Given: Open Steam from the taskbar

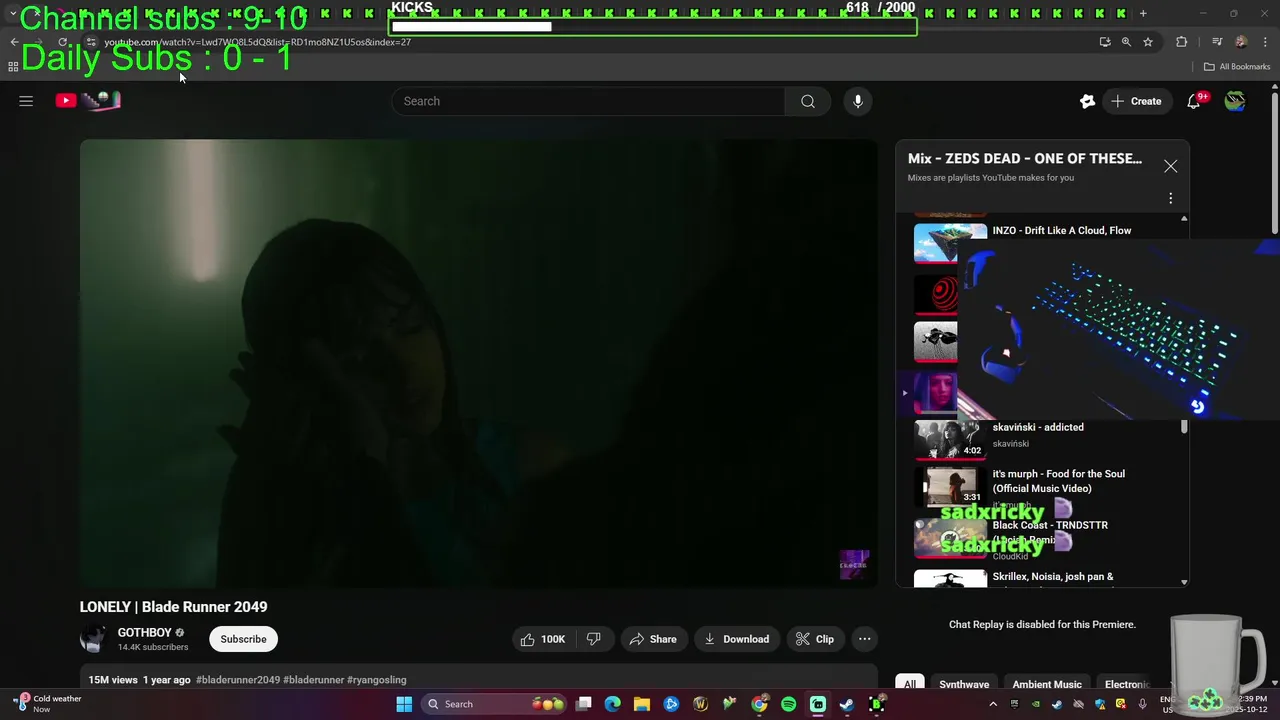Looking at the screenshot, I should tap(846, 704).
